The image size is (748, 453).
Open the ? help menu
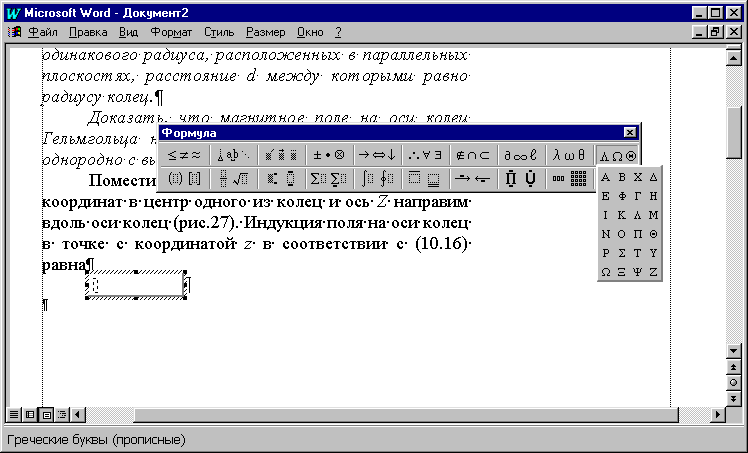(x=338, y=32)
